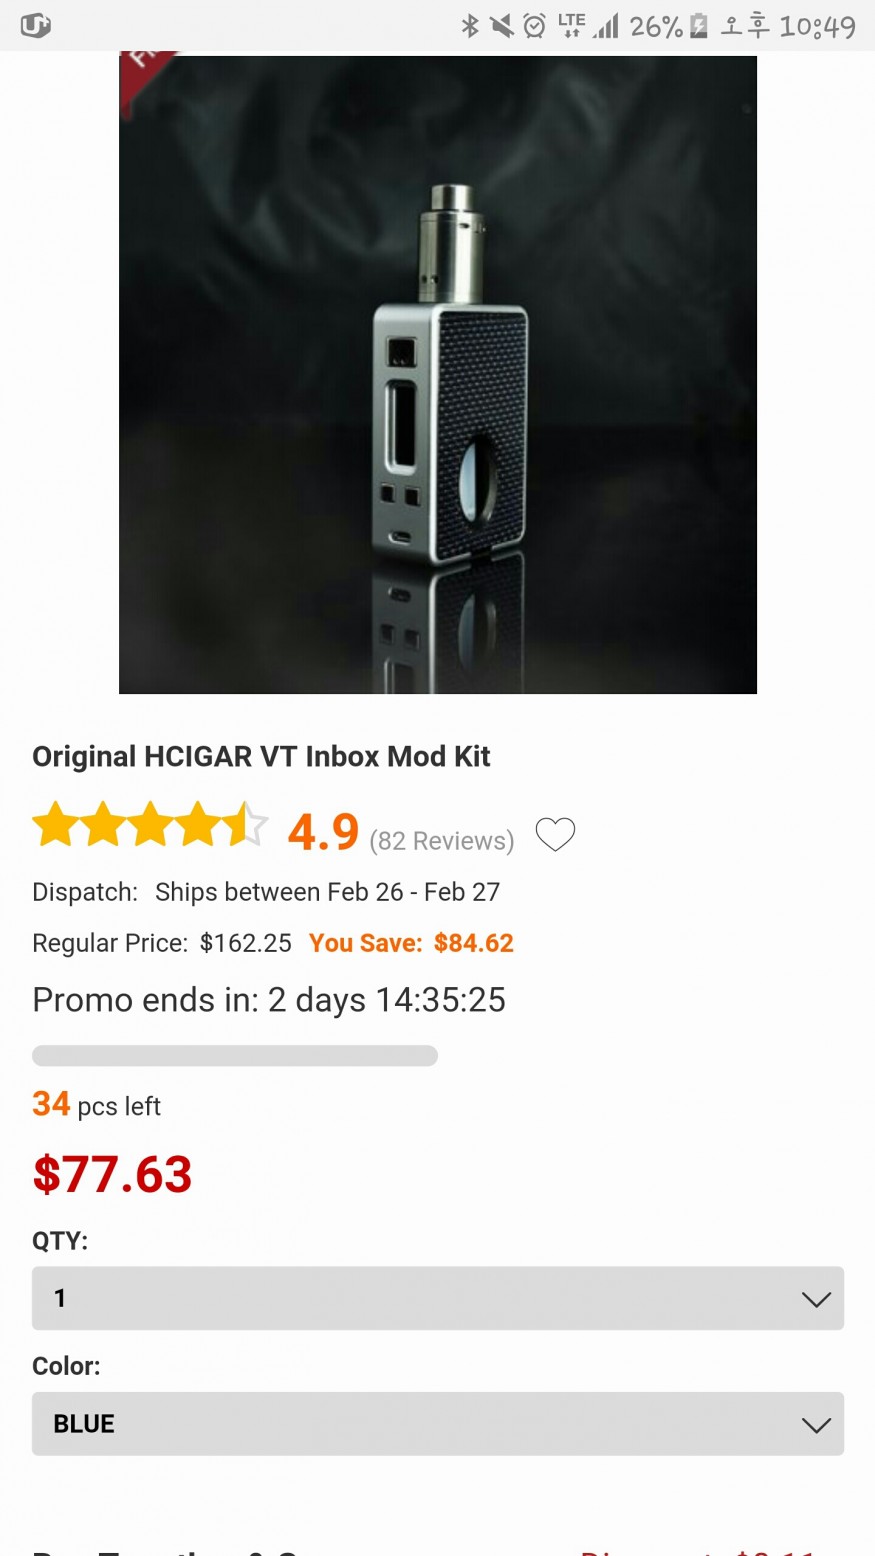
Task: Open the HCIGAR mod kit product photo
Action: (438, 375)
